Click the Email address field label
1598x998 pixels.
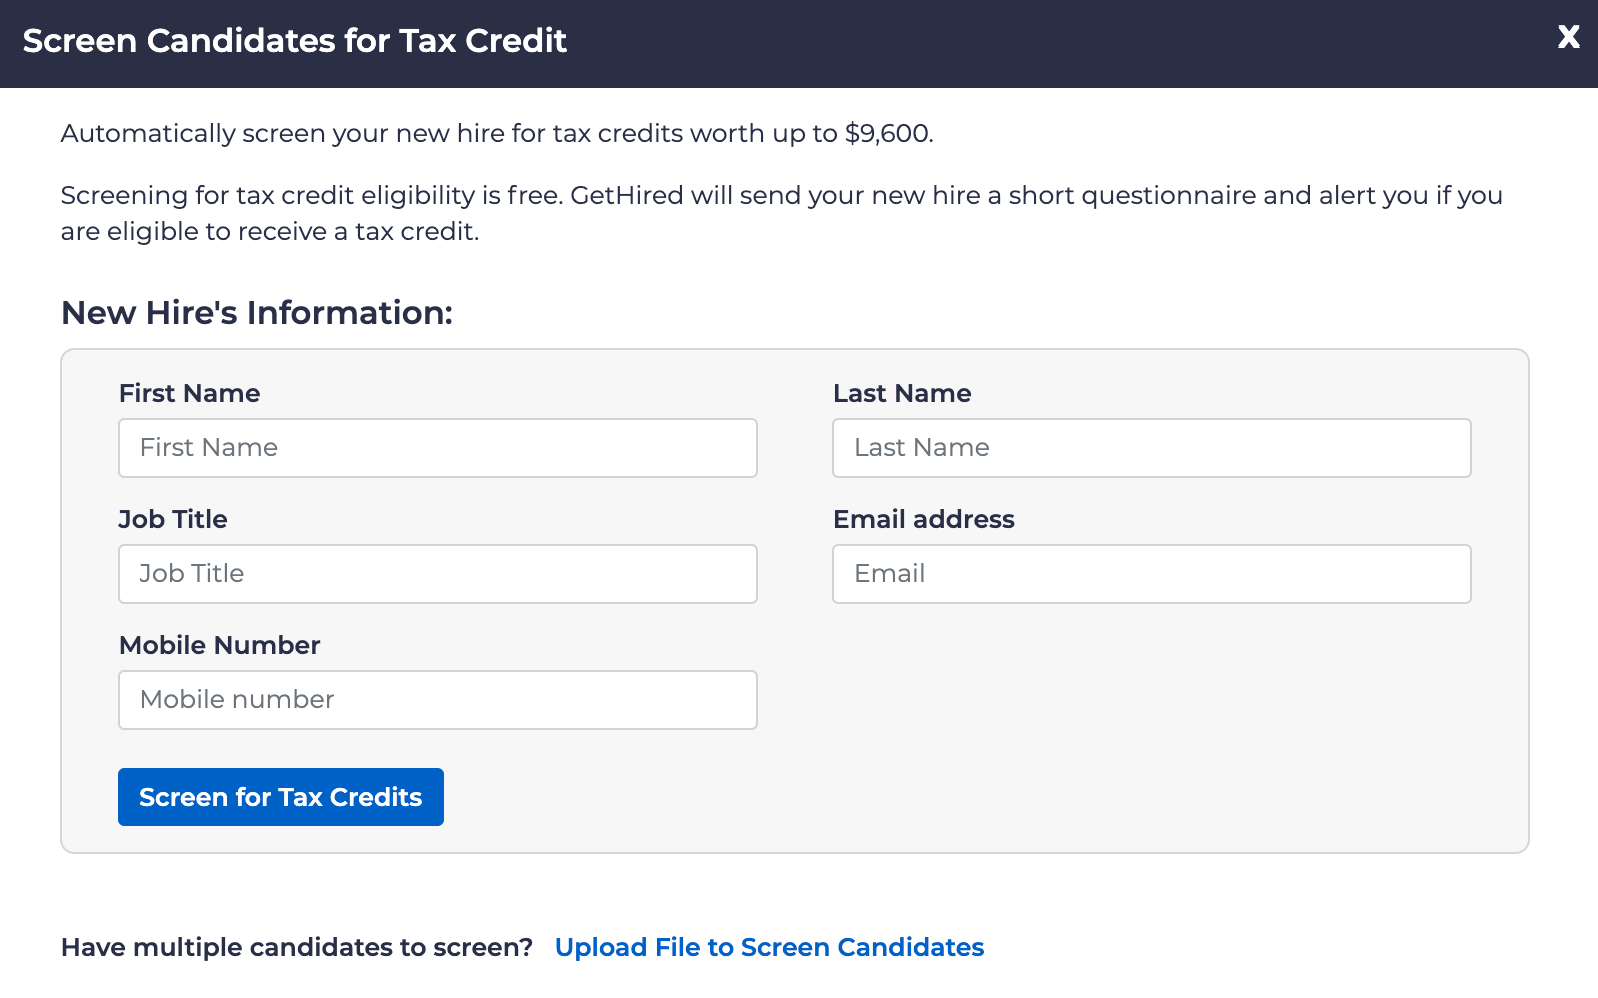tap(923, 519)
